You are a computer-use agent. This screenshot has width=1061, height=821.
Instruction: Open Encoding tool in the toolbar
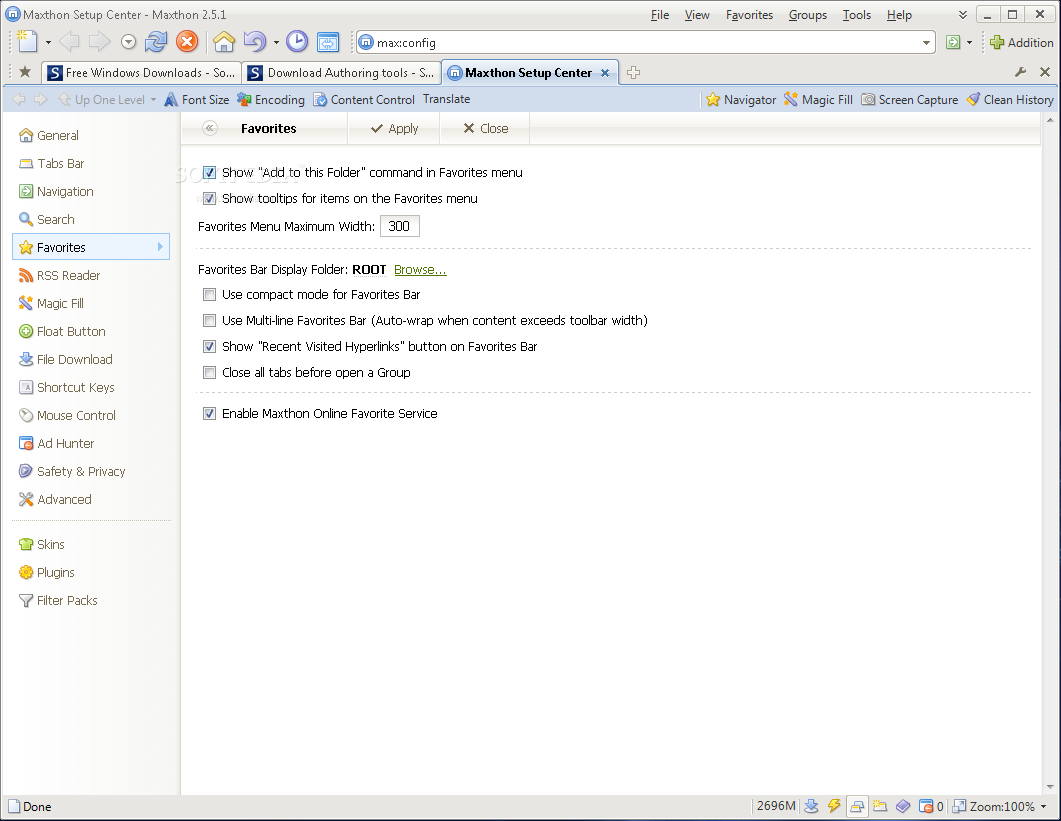click(271, 99)
